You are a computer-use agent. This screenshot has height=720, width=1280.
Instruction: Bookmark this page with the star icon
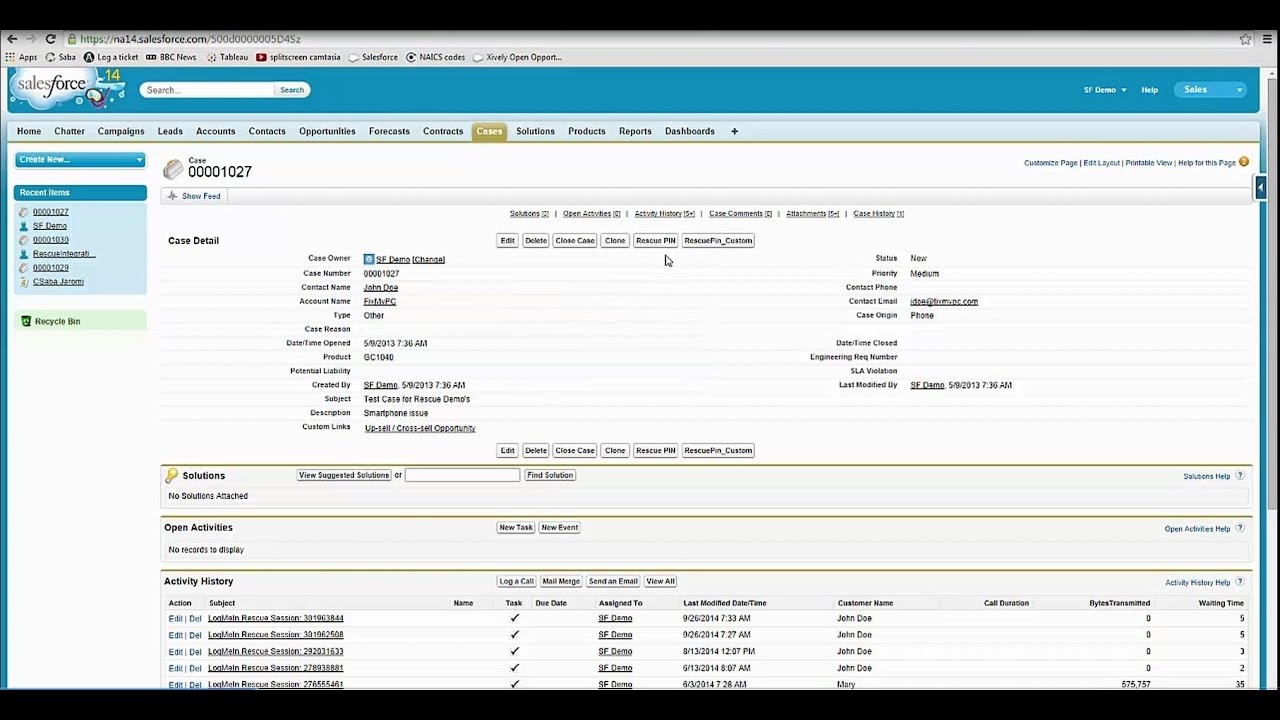[1245, 39]
